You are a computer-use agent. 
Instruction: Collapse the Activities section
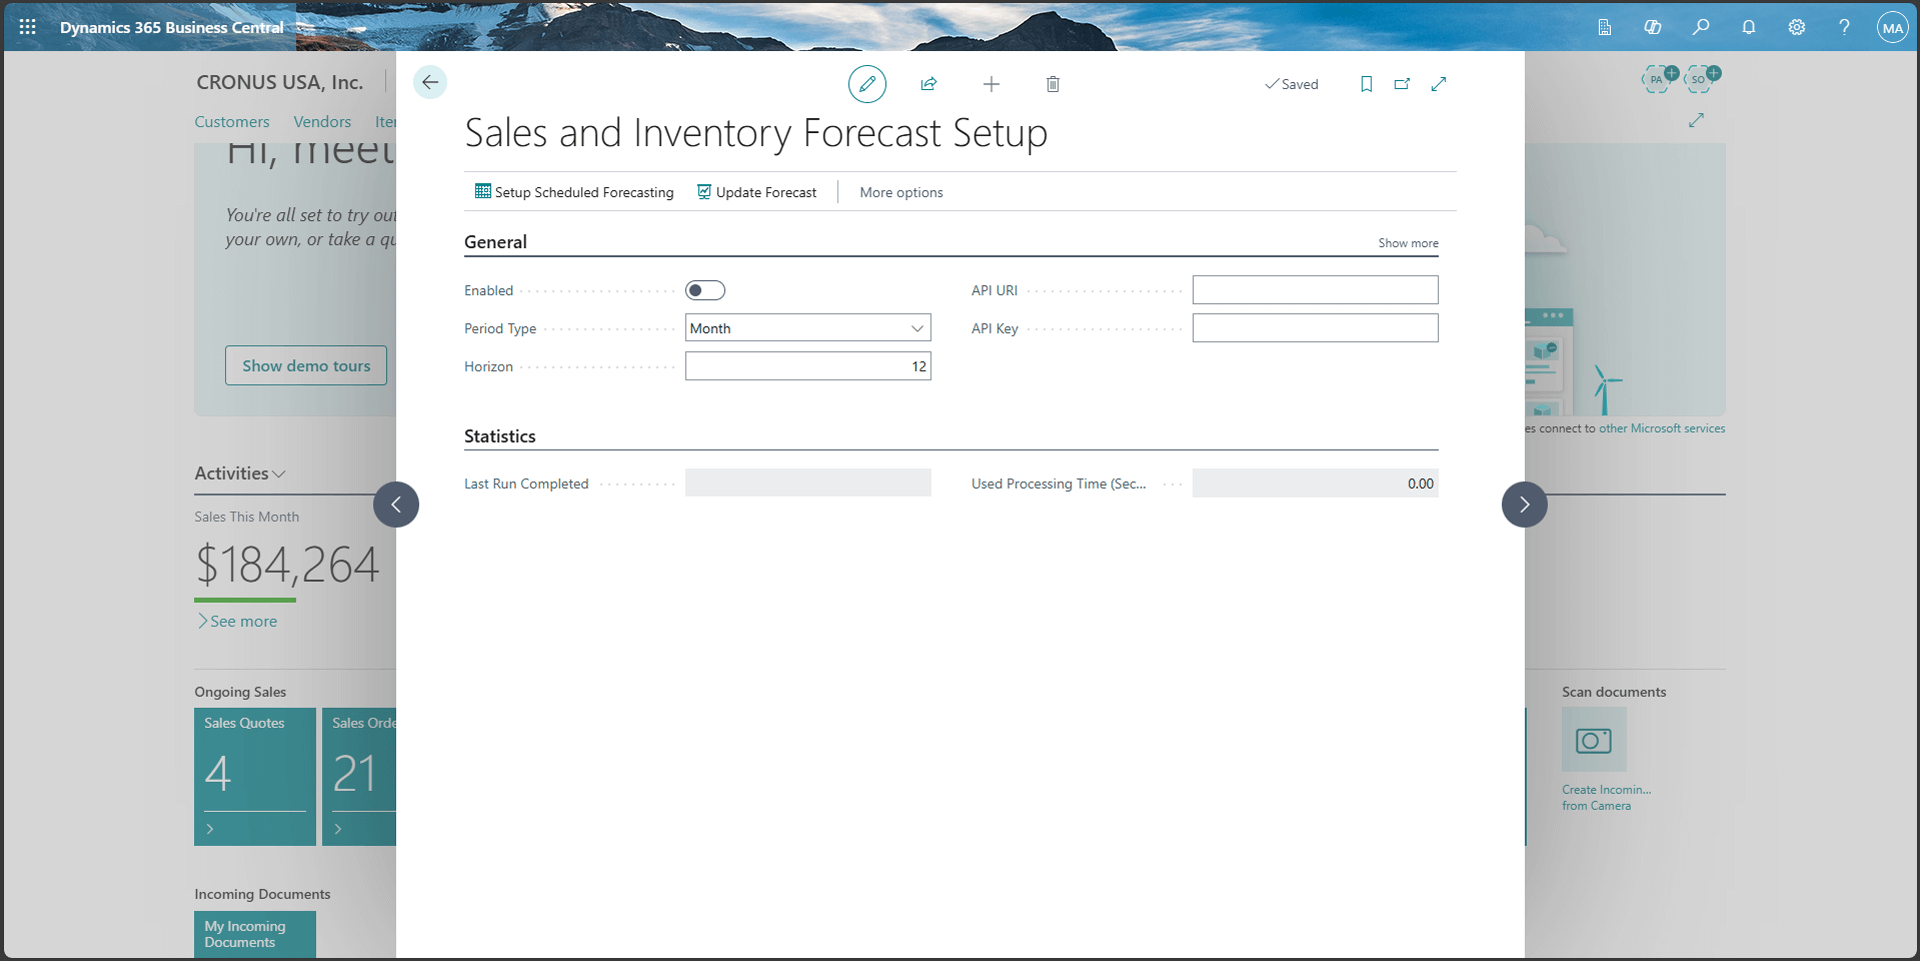pyautogui.click(x=281, y=473)
